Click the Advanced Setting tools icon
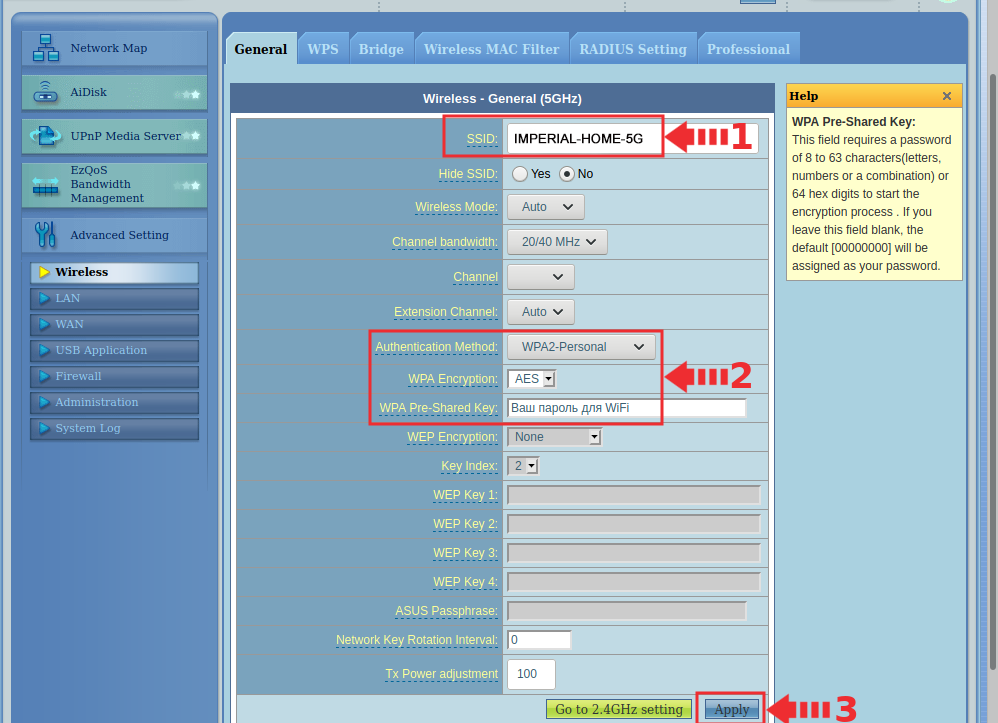Image resolution: width=998 pixels, height=723 pixels. (46, 235)
